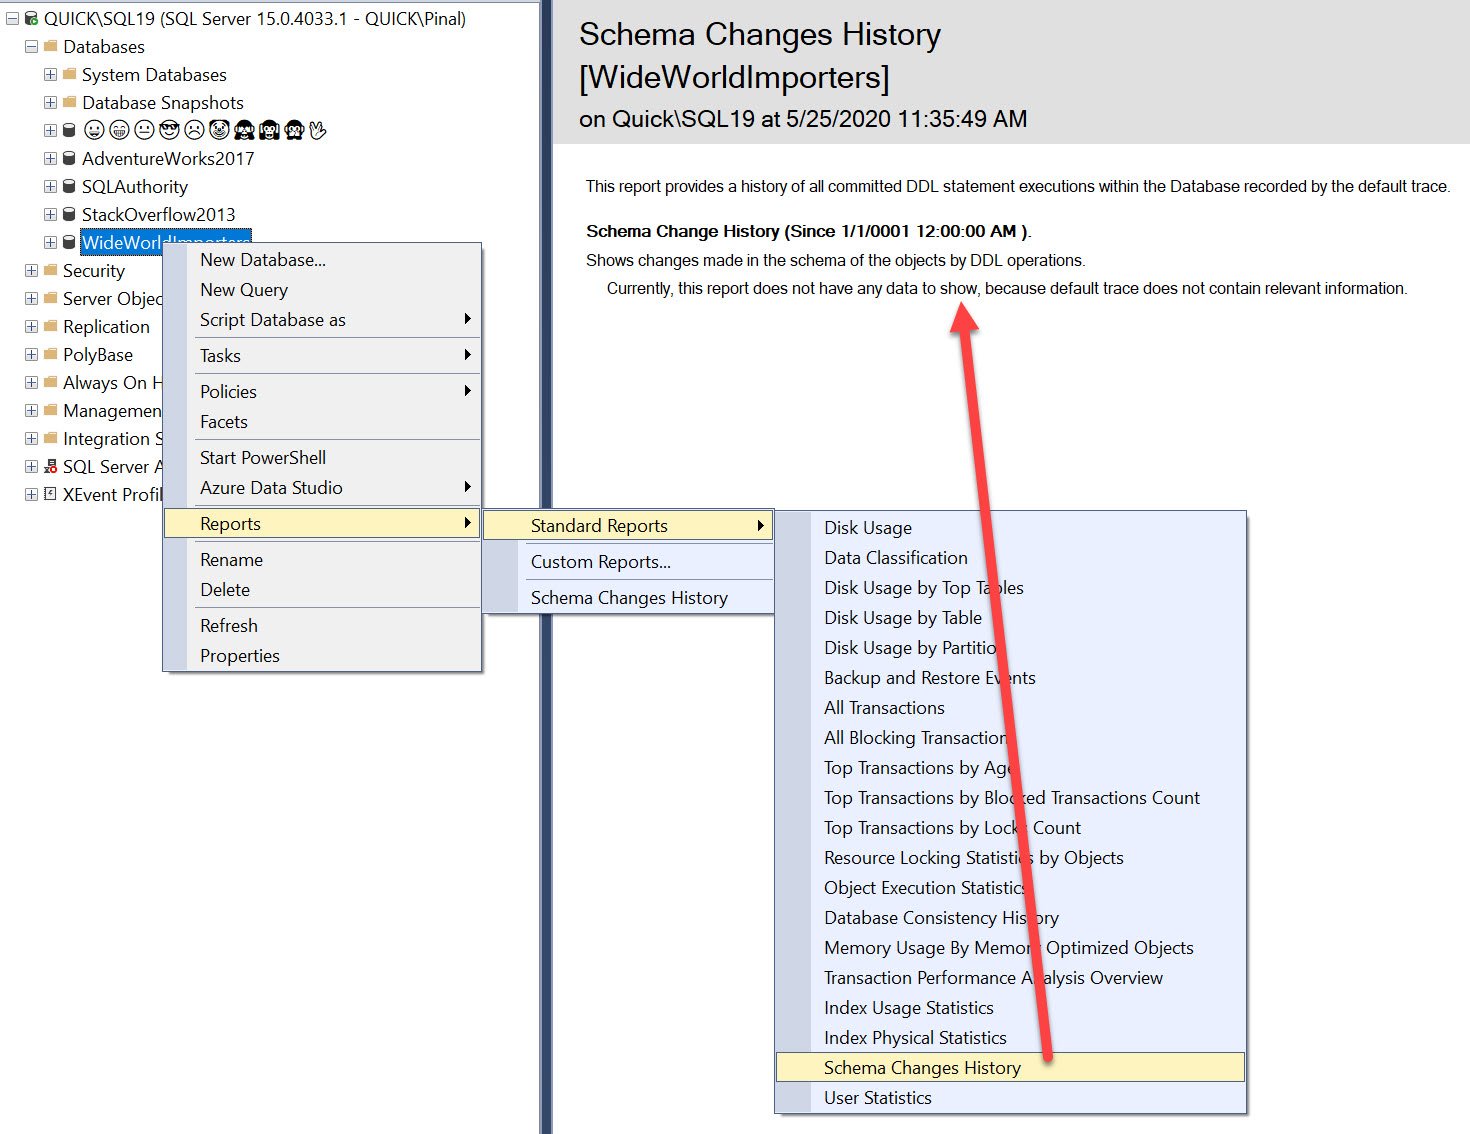Viewport: 1470px width, 1134px height.
Task: Select Schema Changes History under Custom Reports
Action: (x=628, y=598)
